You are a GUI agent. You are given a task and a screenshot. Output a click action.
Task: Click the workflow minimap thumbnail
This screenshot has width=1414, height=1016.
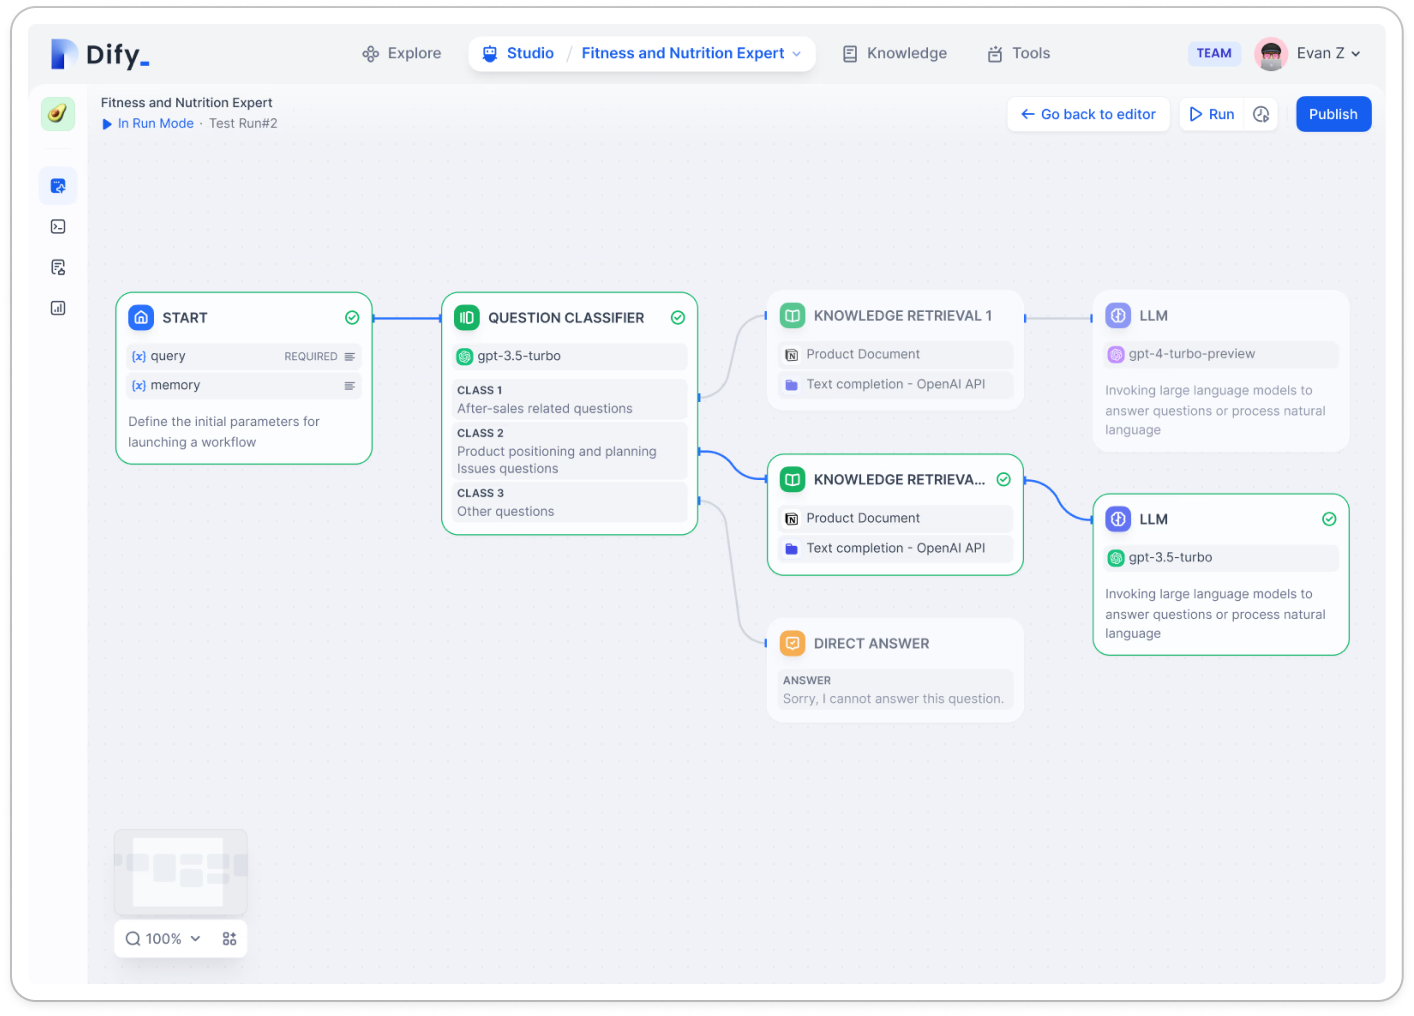(180, 871)
